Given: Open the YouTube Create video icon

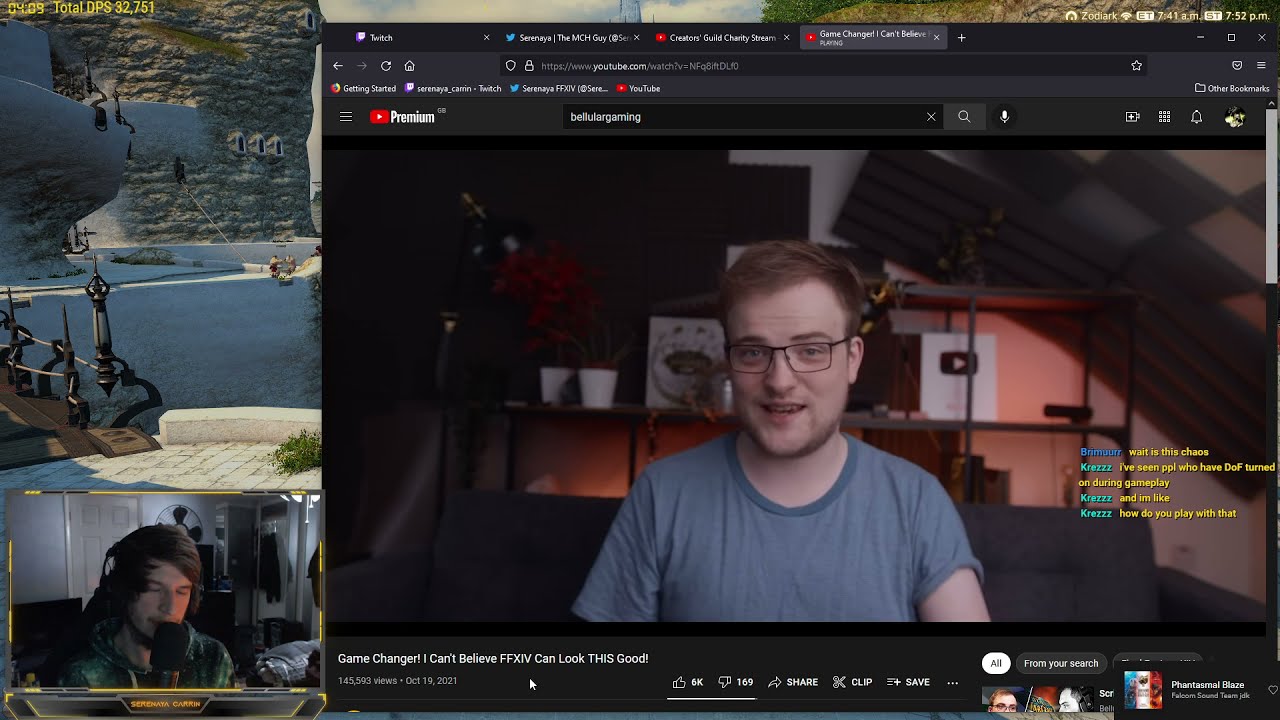Looking at the screenshot, I should (x=1133, y=117).
